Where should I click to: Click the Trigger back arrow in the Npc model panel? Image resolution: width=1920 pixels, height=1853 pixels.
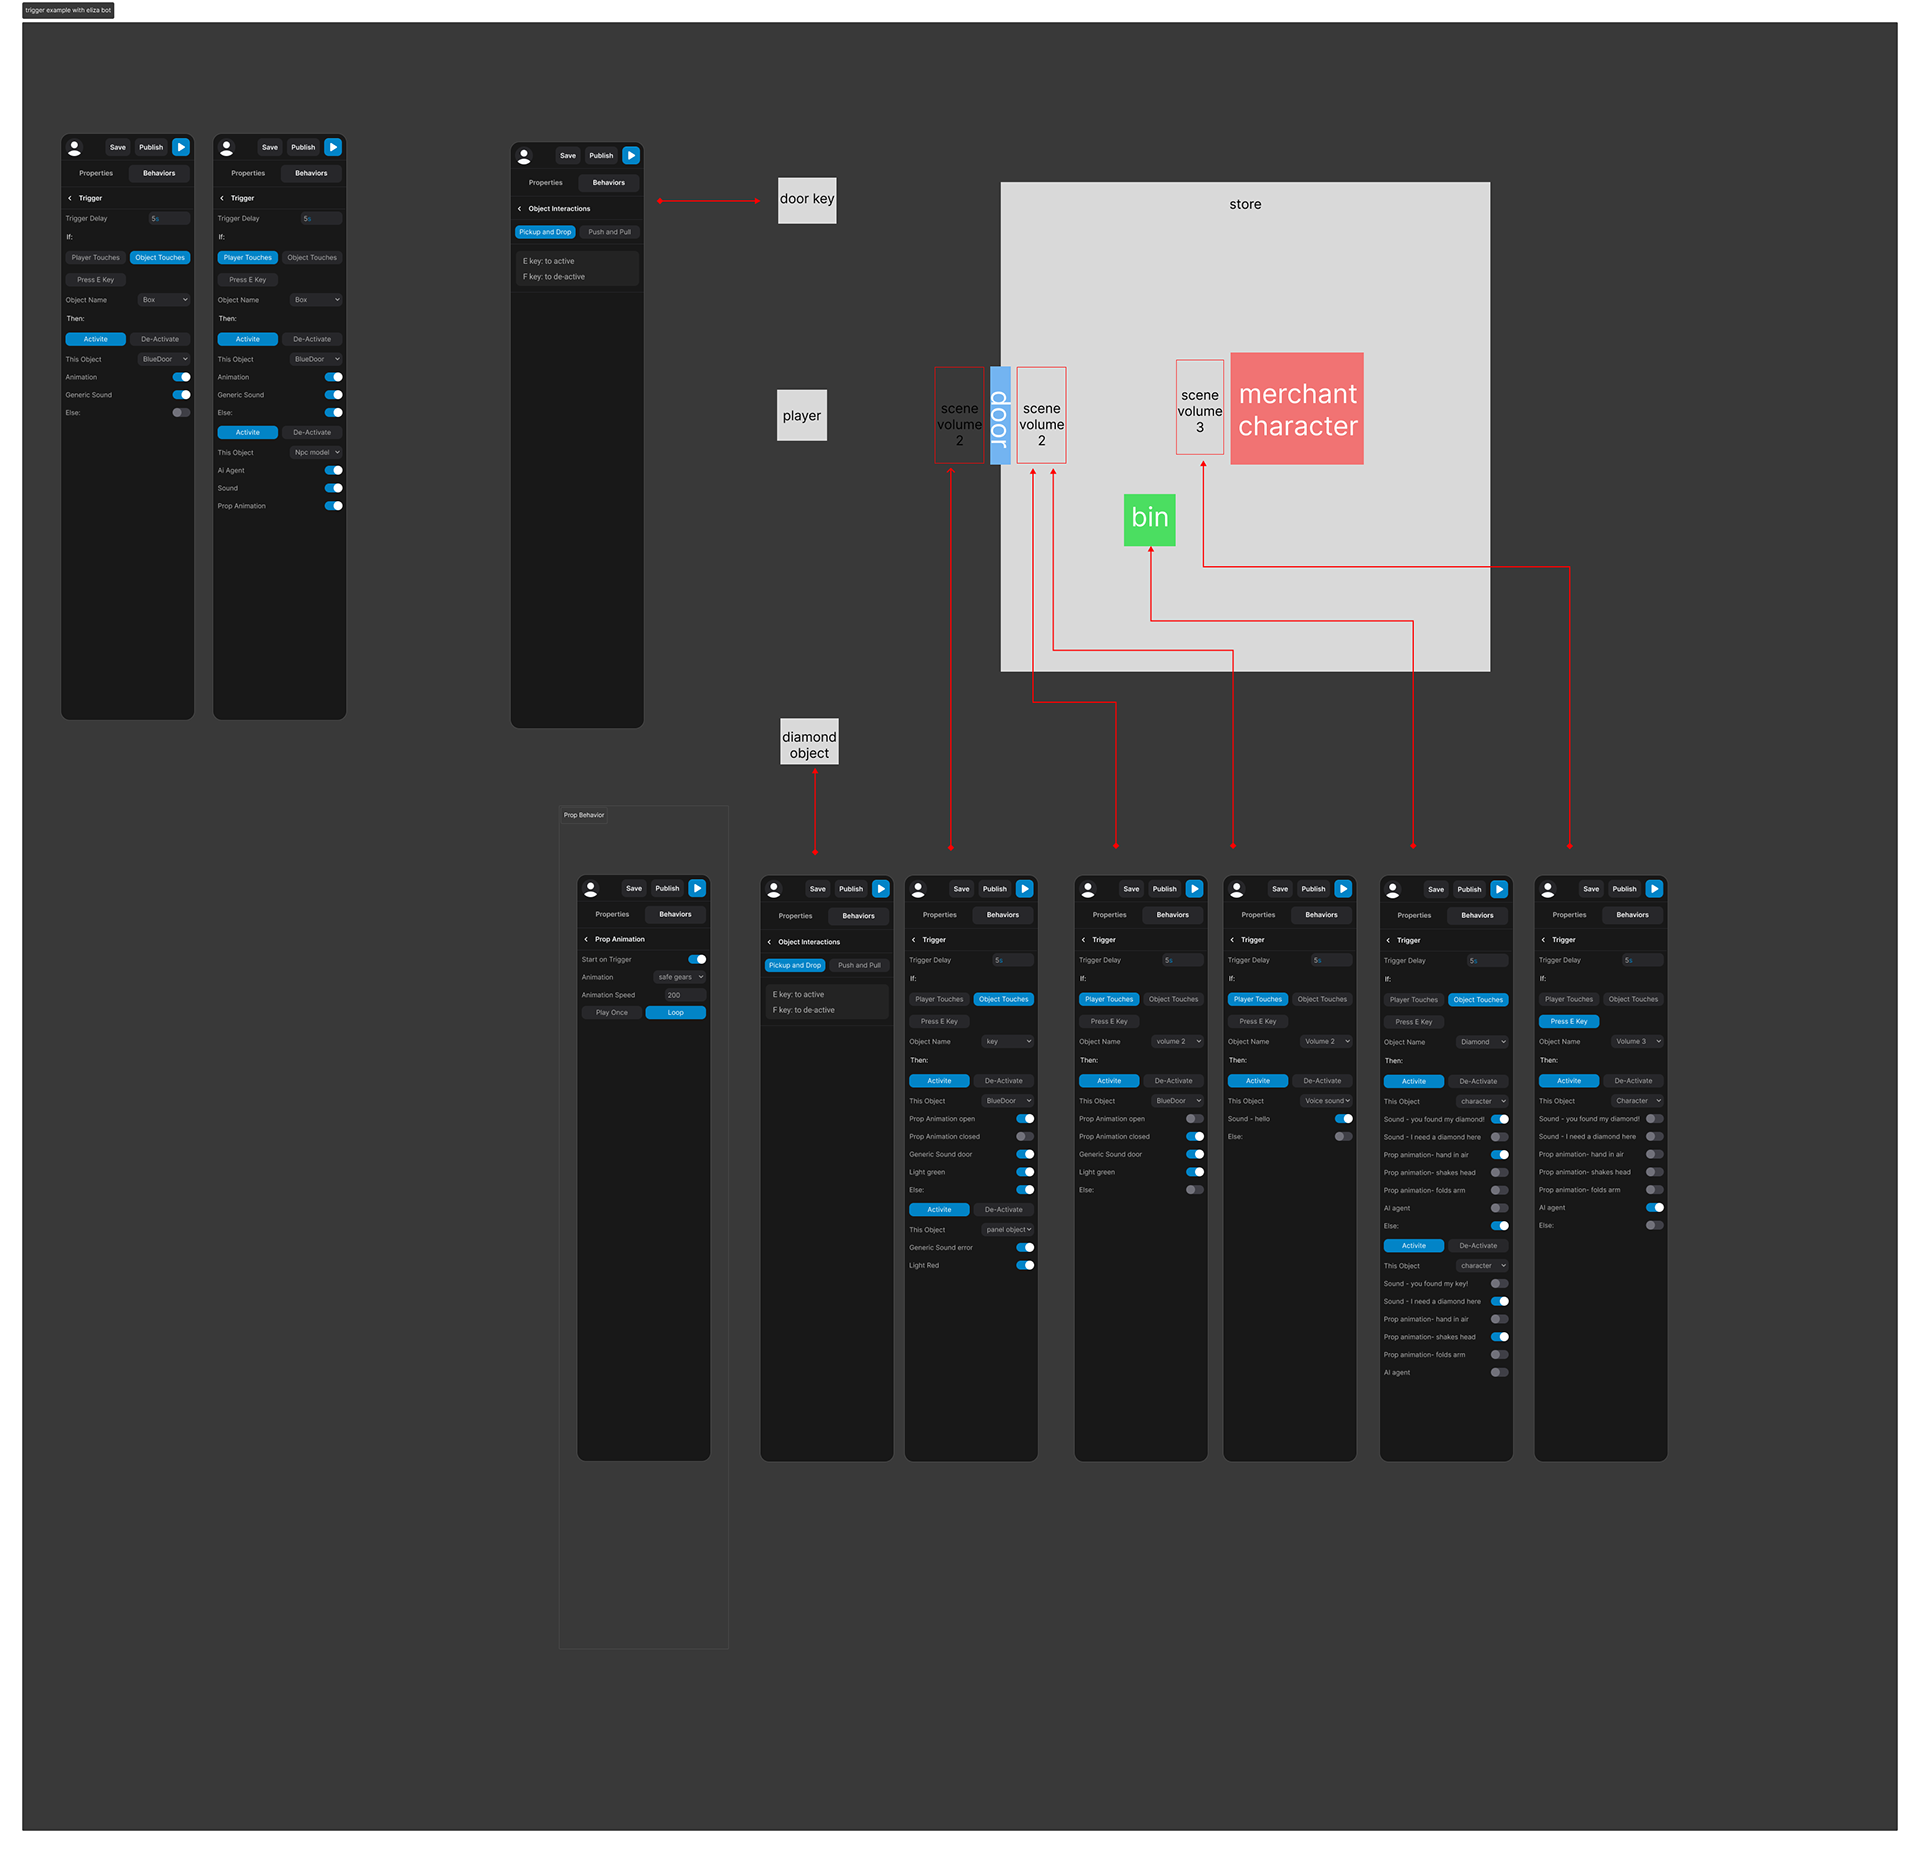click(x=222, y=198)
